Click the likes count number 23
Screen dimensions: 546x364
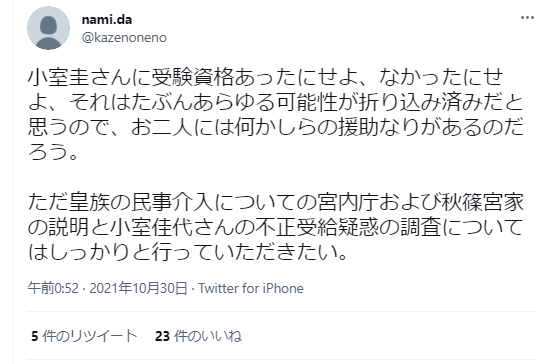coord(162,336)
